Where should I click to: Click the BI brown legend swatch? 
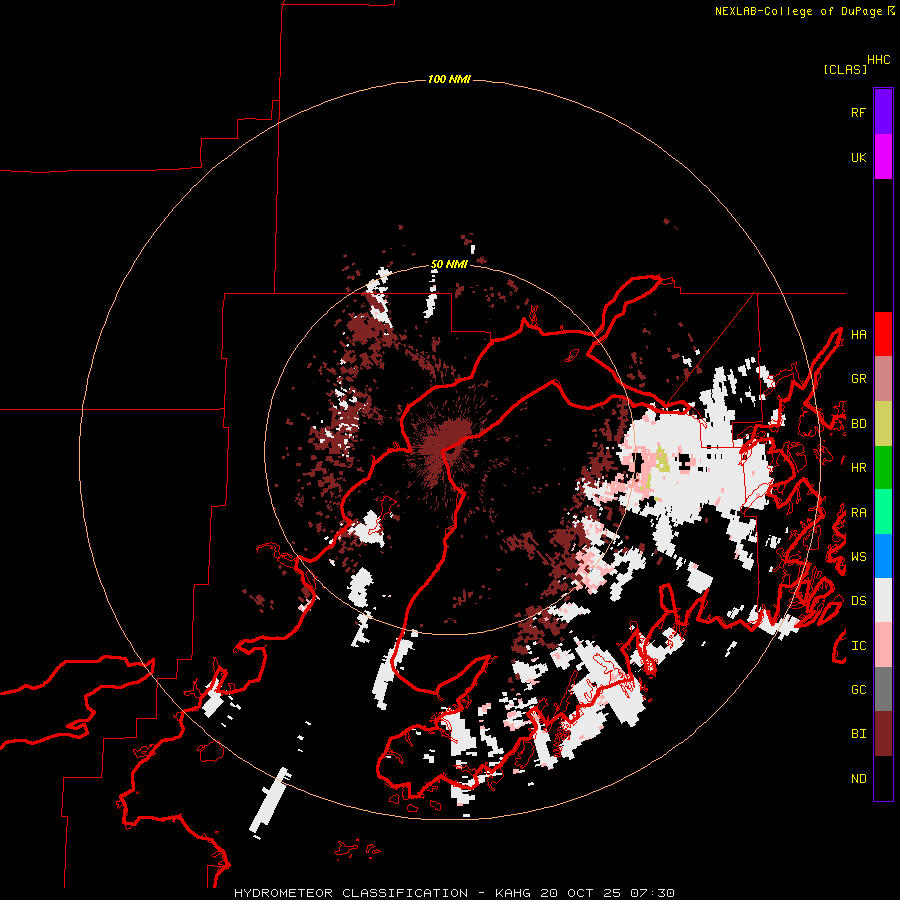tap(883, 734)
